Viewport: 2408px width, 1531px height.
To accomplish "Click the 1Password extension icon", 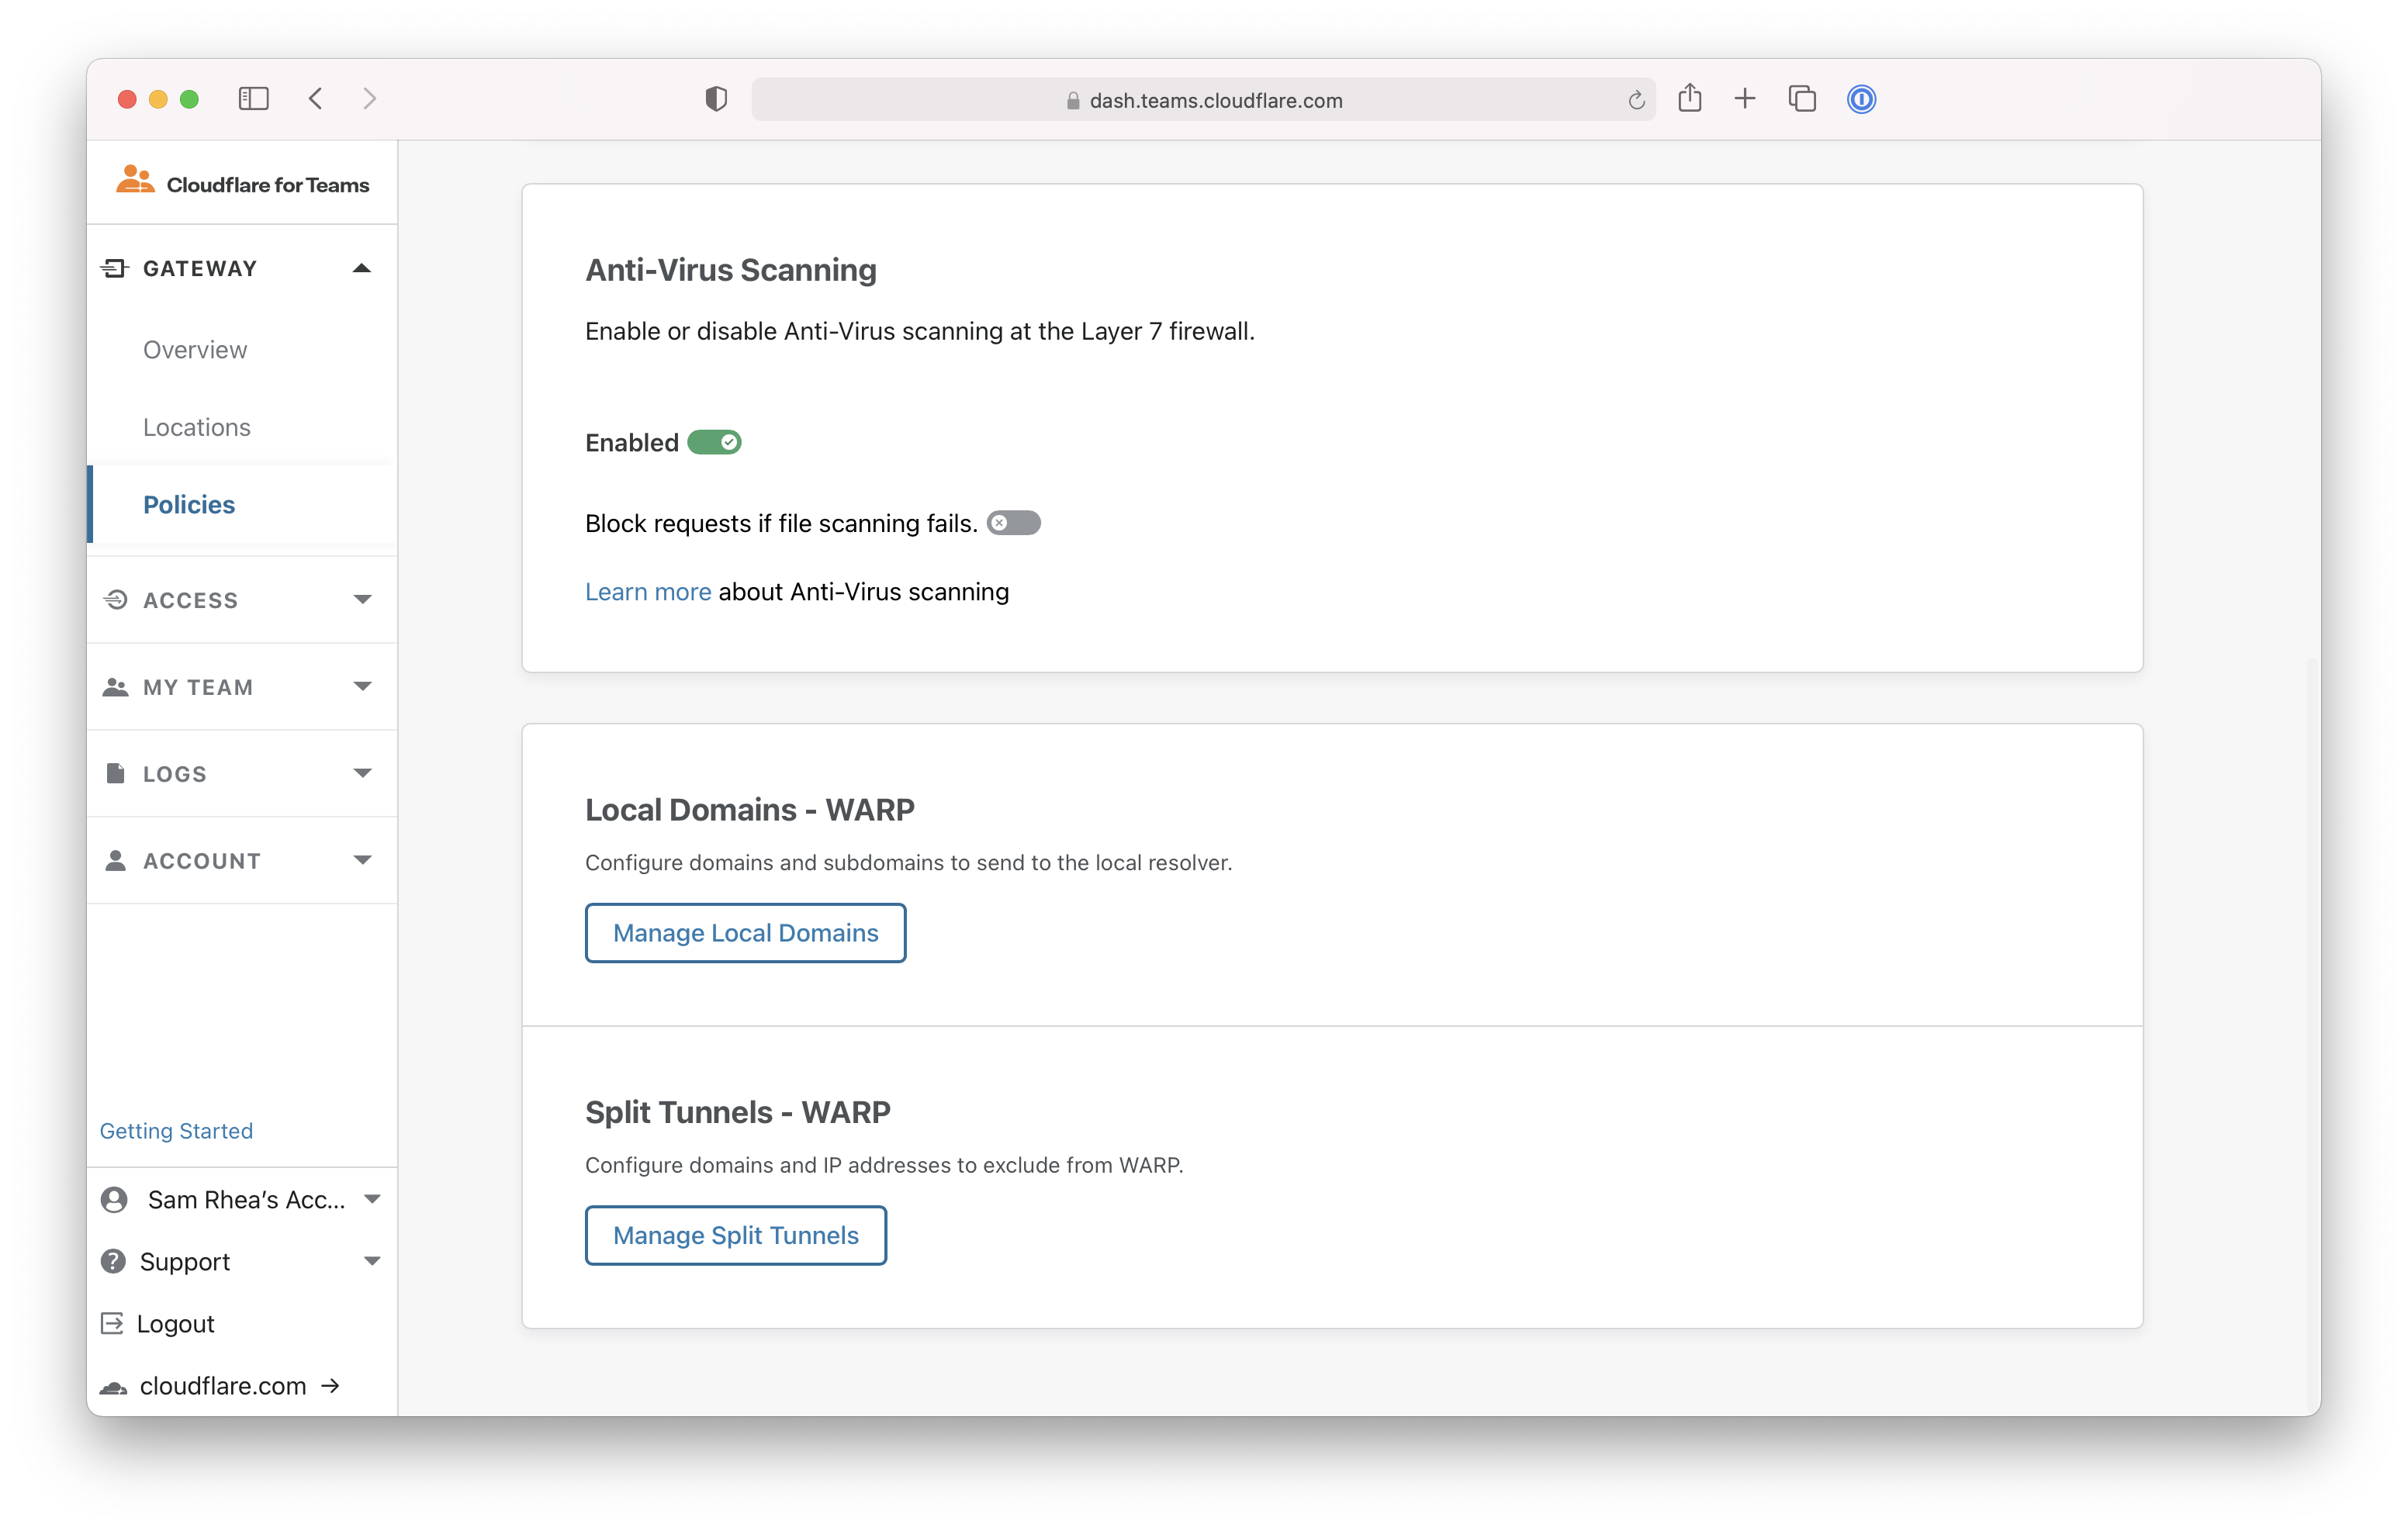I will point(1861,99).
